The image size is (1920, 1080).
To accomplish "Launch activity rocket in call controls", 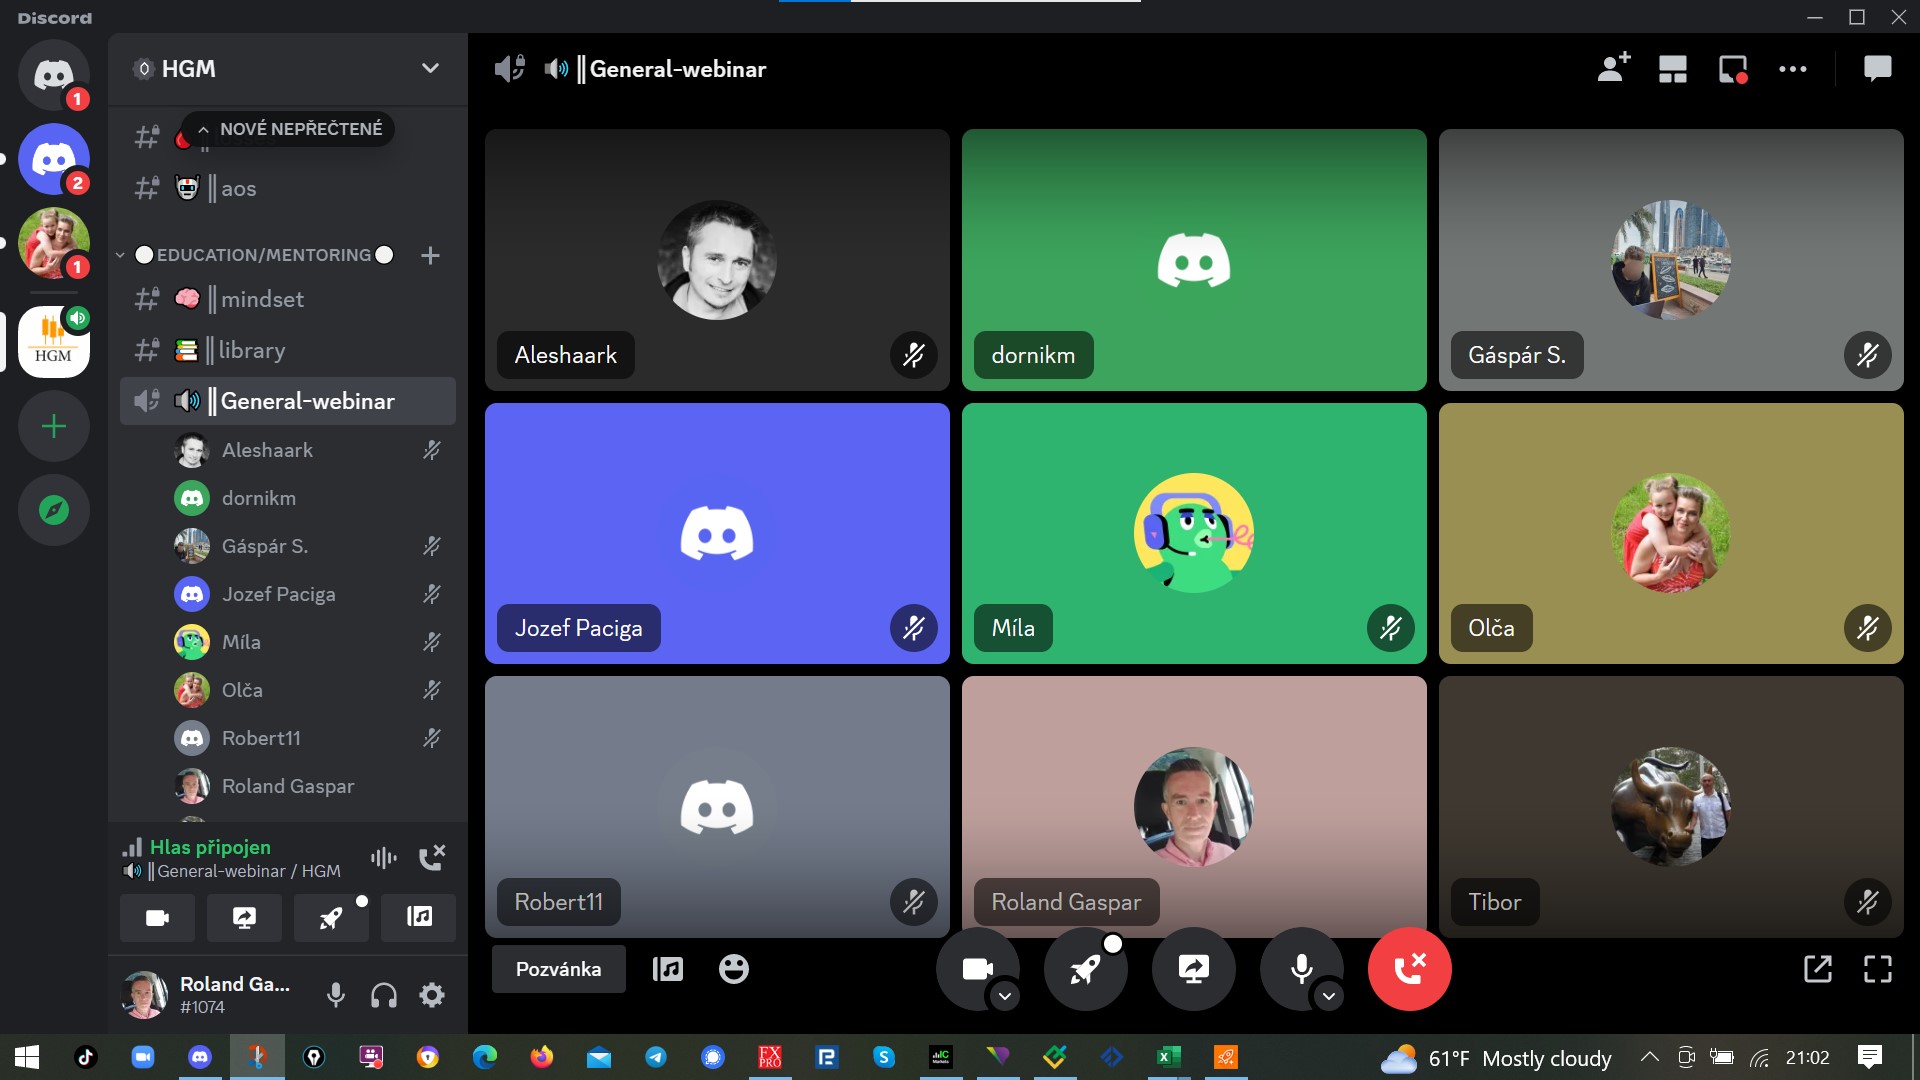I will point(1085,969).
